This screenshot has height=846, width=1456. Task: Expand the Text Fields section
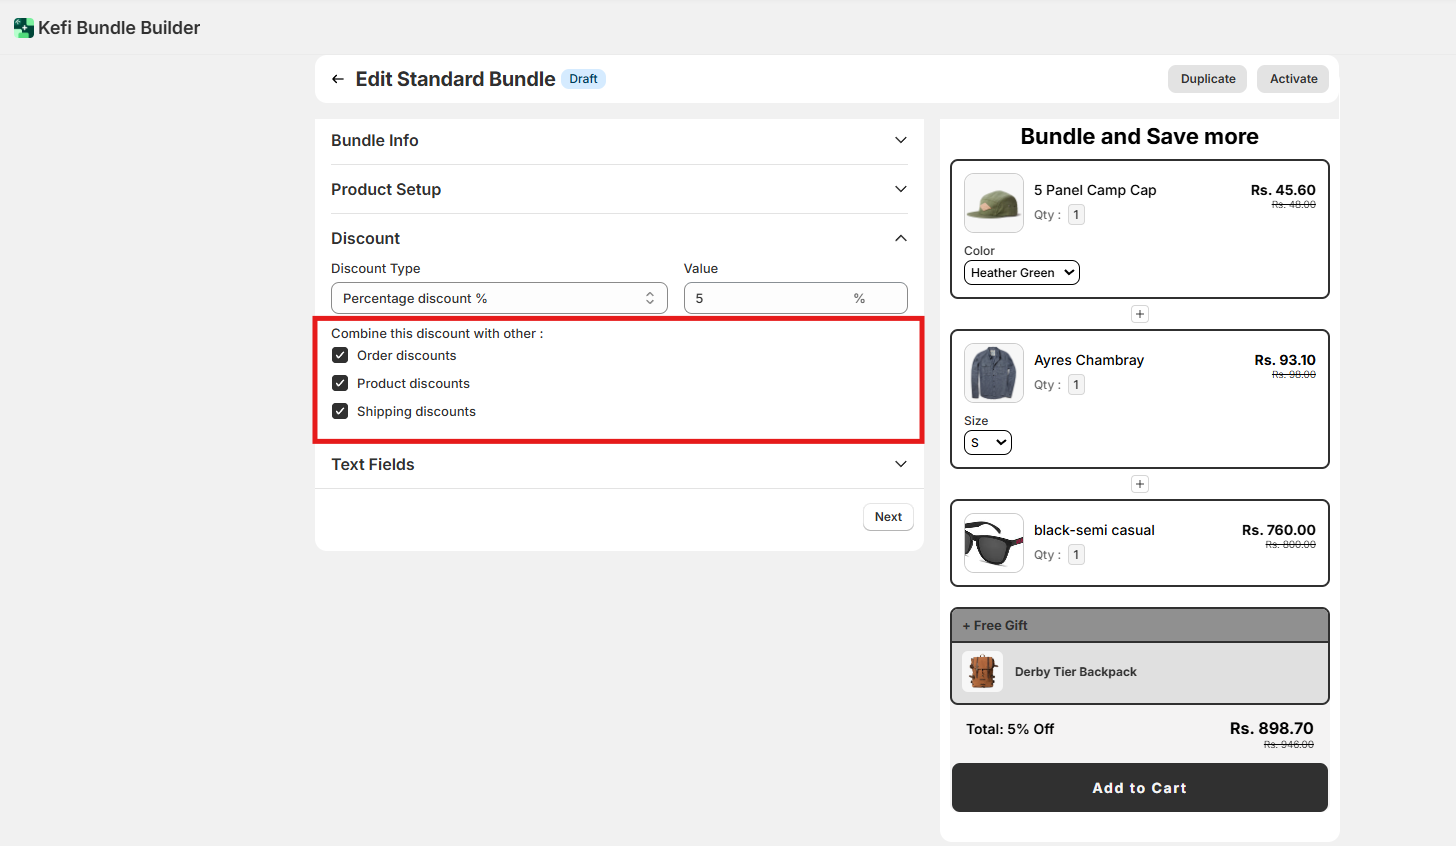pos(619,464)
